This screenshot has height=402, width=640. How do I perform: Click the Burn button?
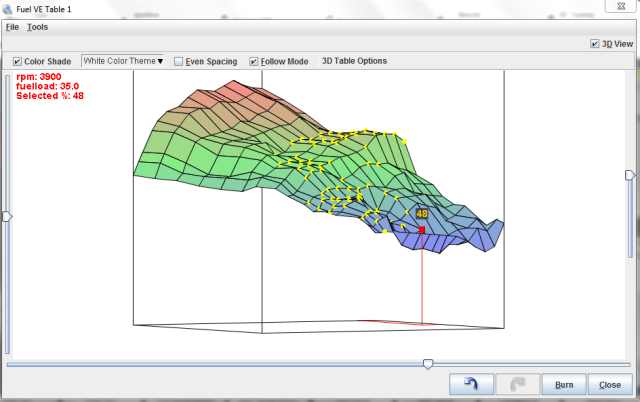tap(564, 384)
